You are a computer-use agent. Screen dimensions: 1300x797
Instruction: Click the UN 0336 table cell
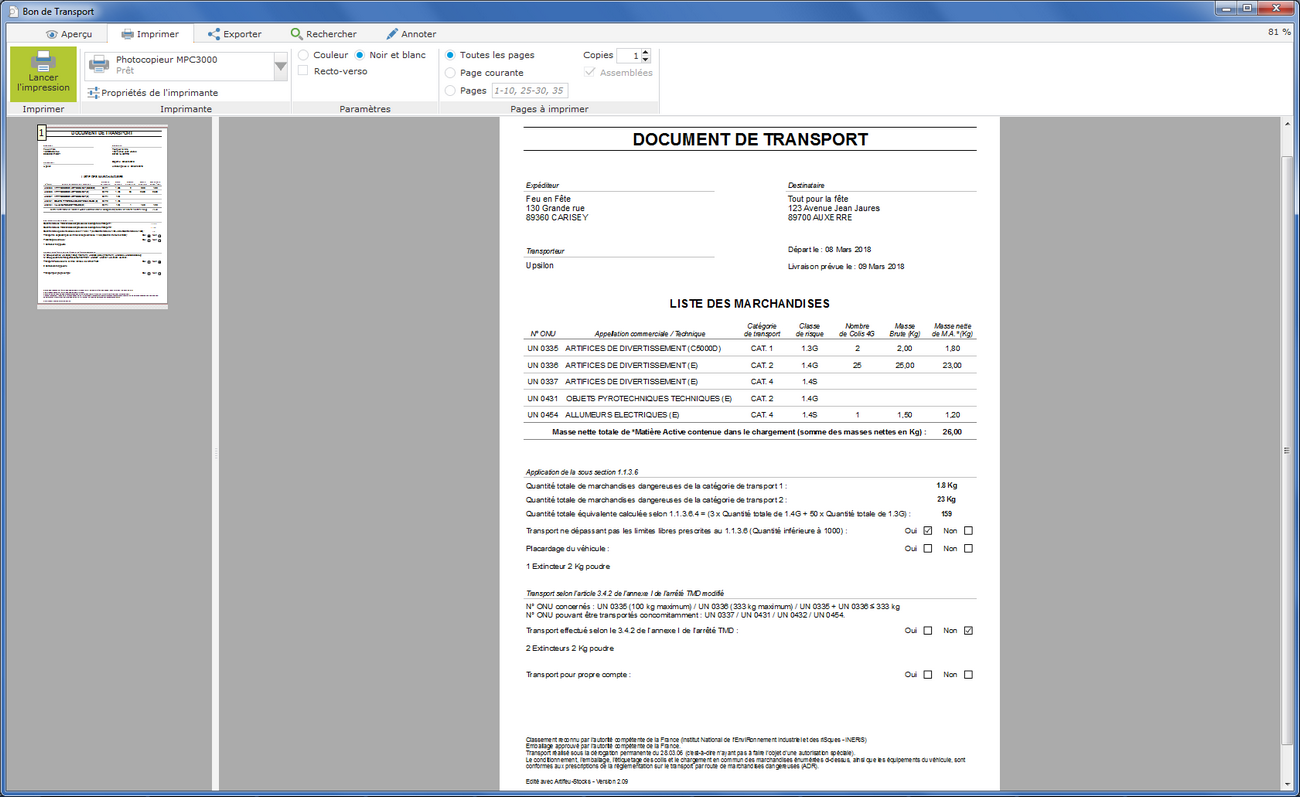542,365
